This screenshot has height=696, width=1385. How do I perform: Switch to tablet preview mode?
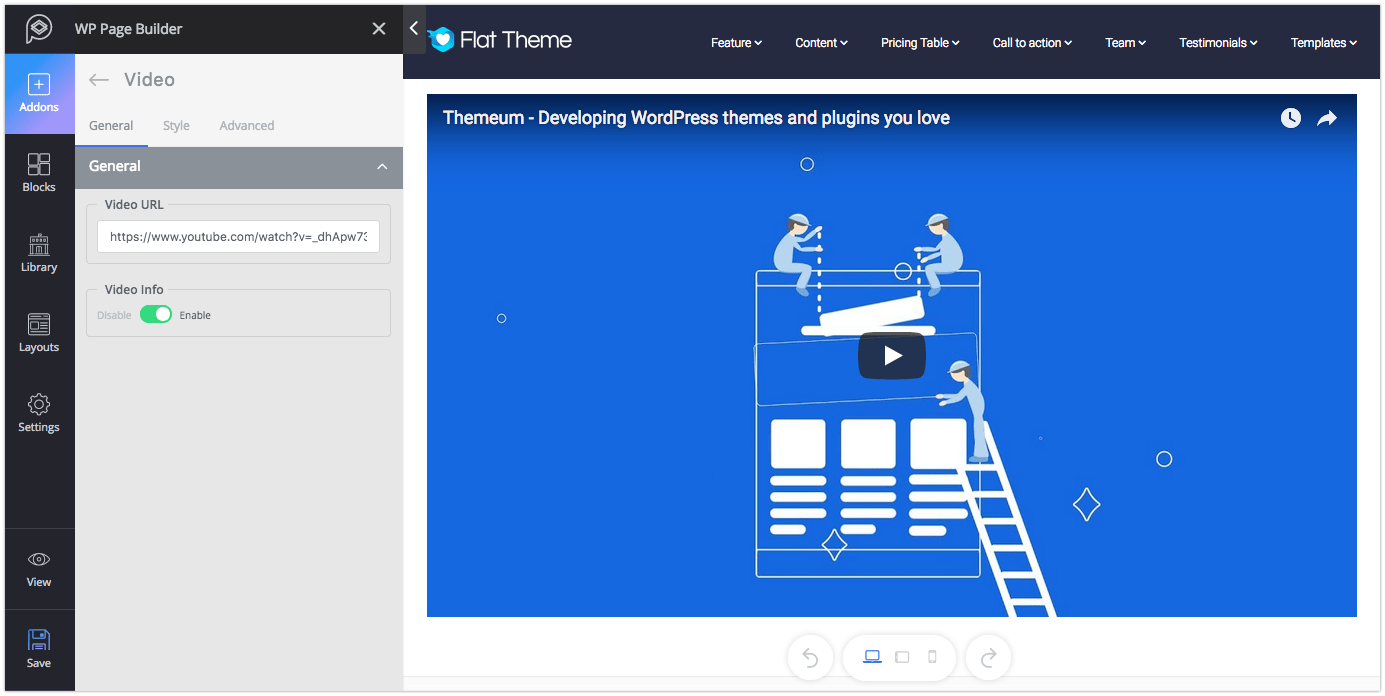pos(902,657)
